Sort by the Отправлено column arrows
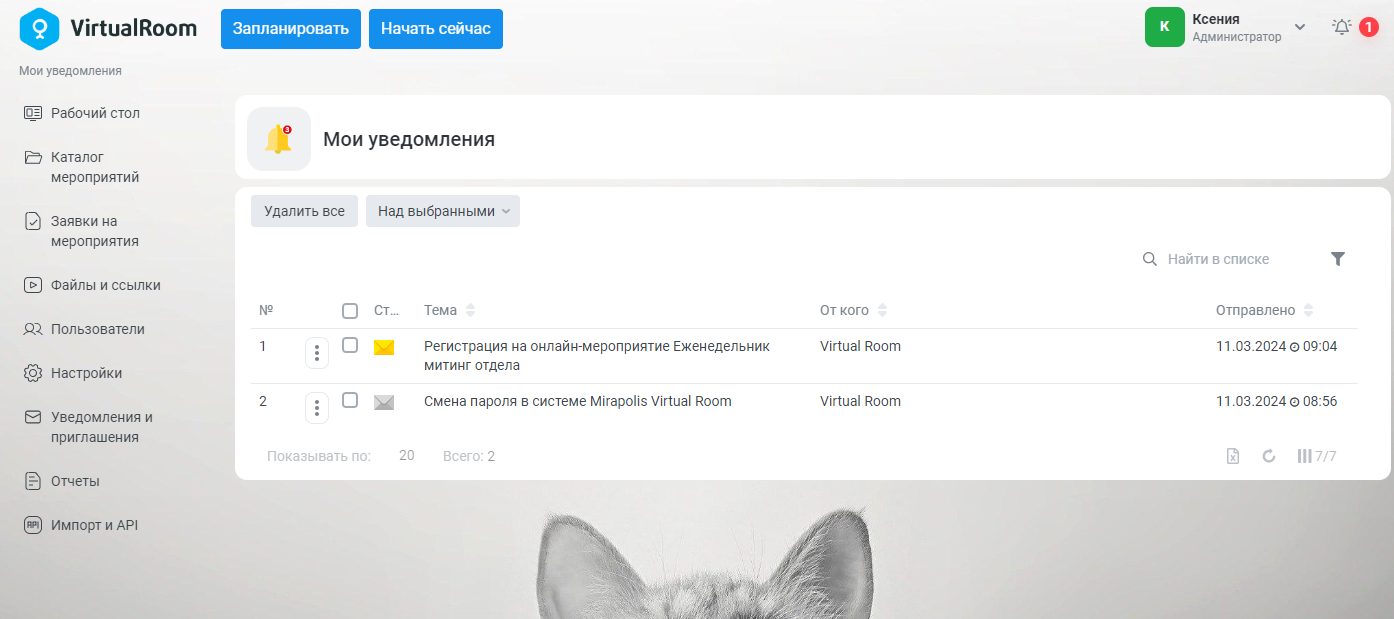This screenshot has height=619, width=1394. [x=1309, y=311]
